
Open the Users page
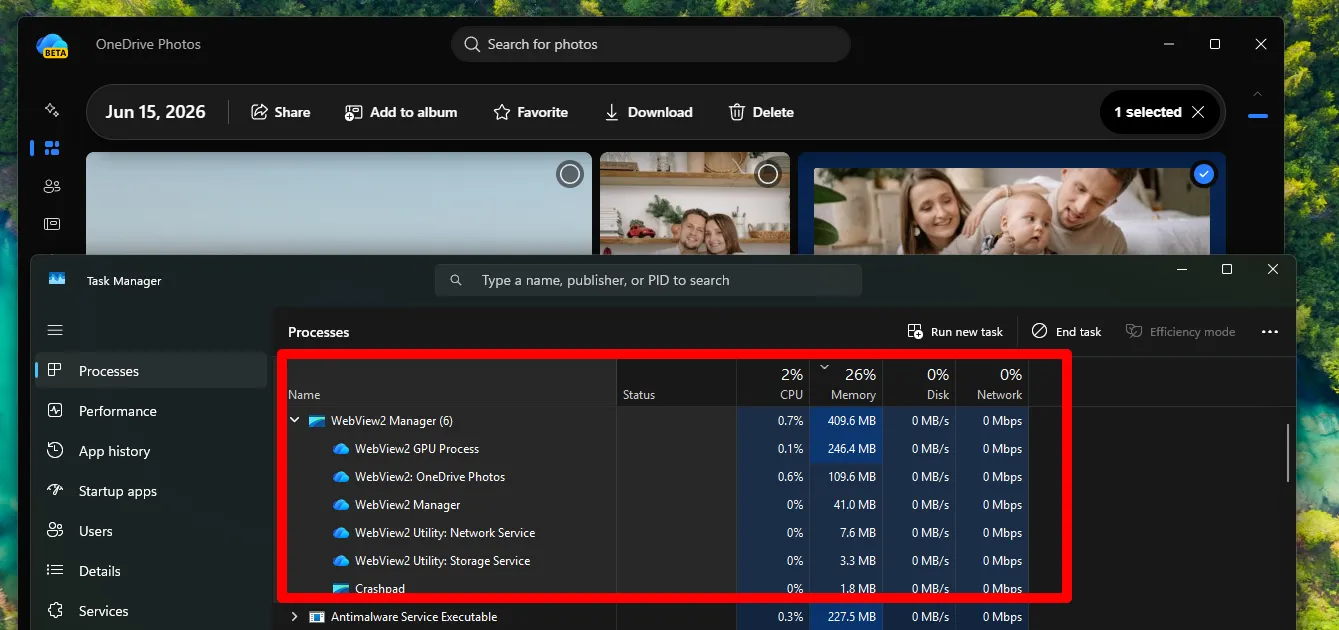152,531
